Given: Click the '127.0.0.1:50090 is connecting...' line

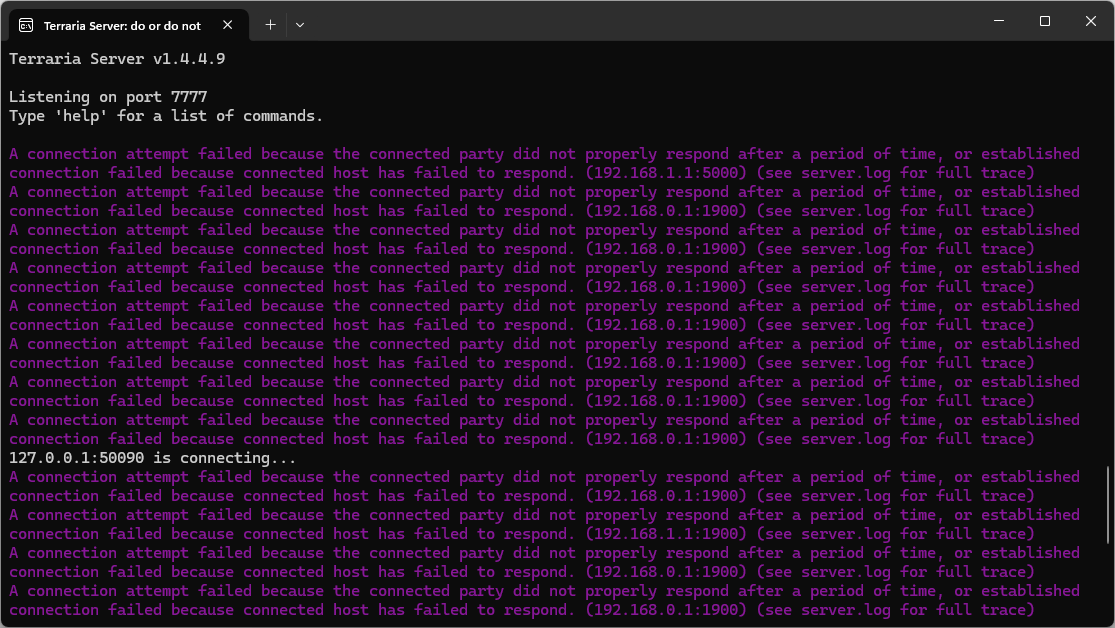Looking at the screenshot, I should 152,458.
